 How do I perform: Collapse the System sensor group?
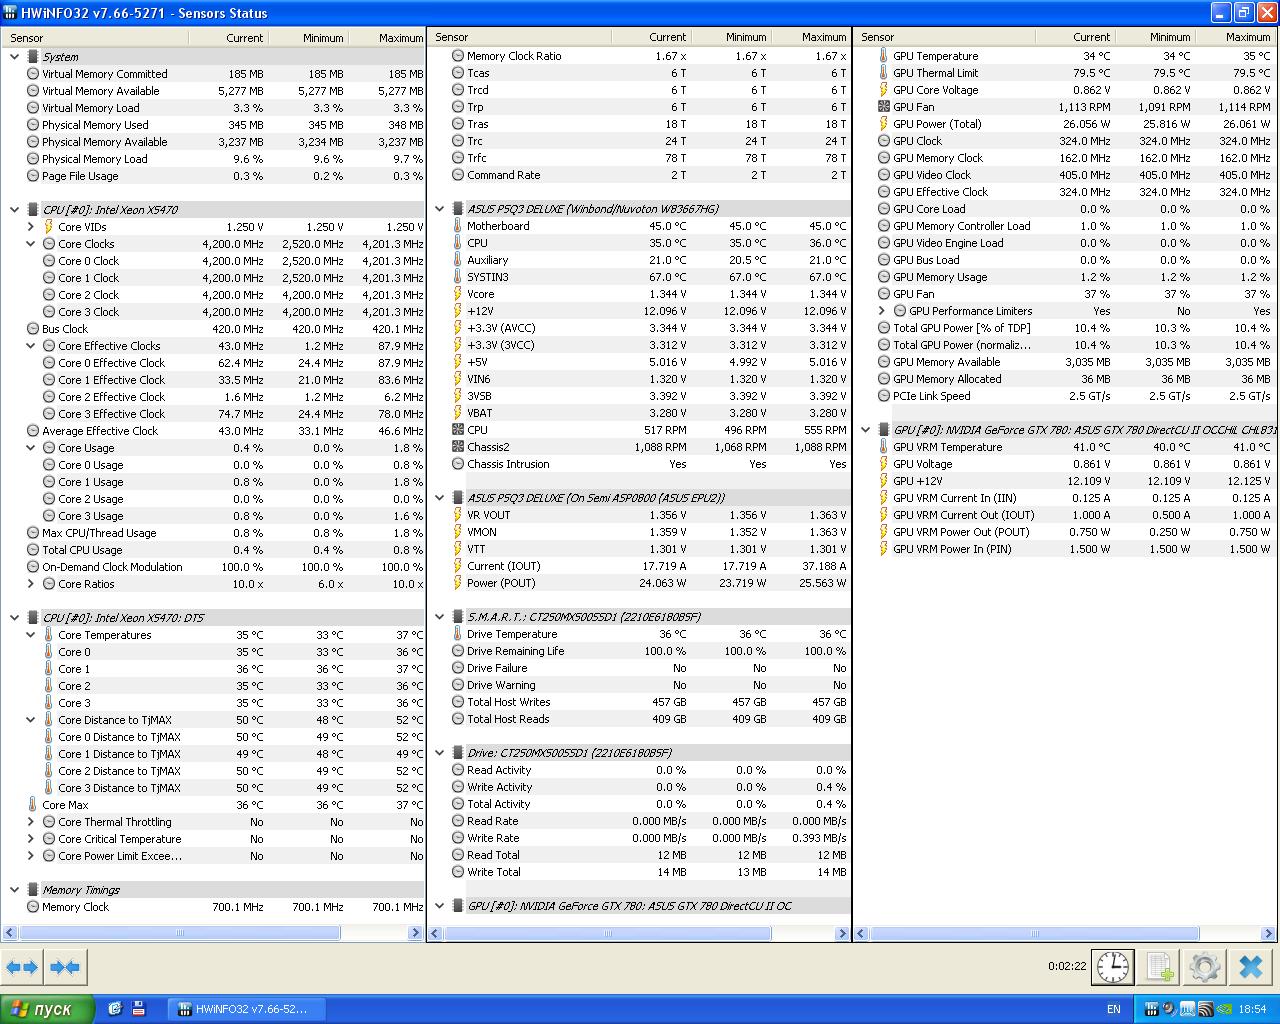pyautogui.click(x=14, y=57)
